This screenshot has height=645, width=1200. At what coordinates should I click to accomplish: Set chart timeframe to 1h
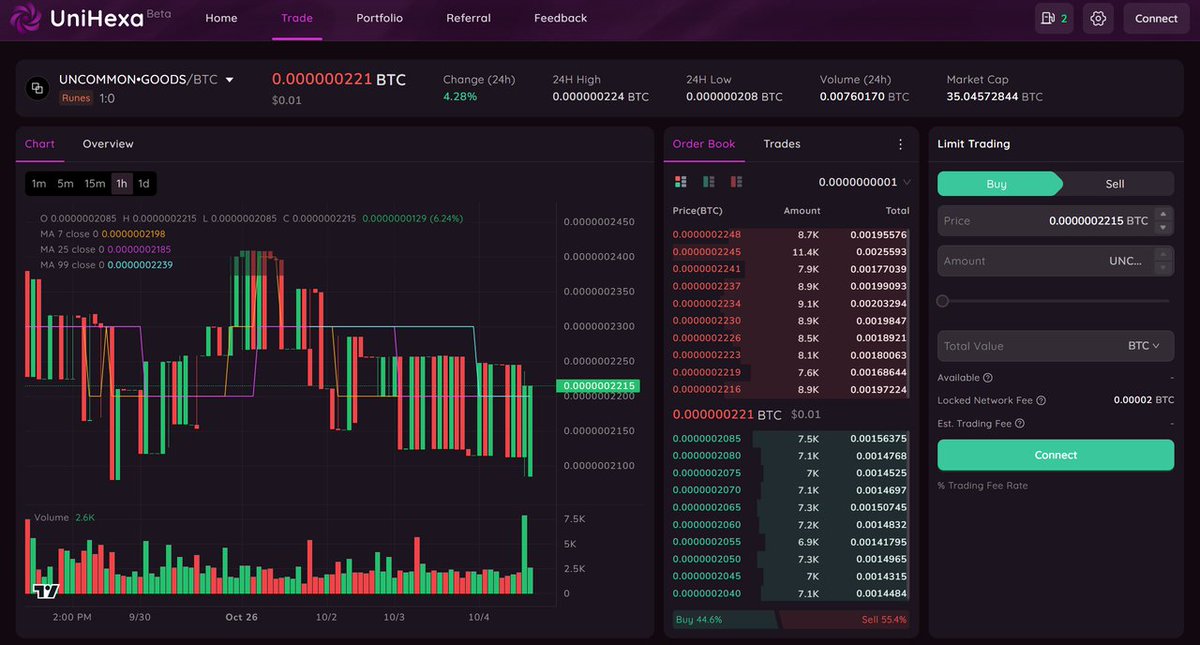click(x=122, y=184)
